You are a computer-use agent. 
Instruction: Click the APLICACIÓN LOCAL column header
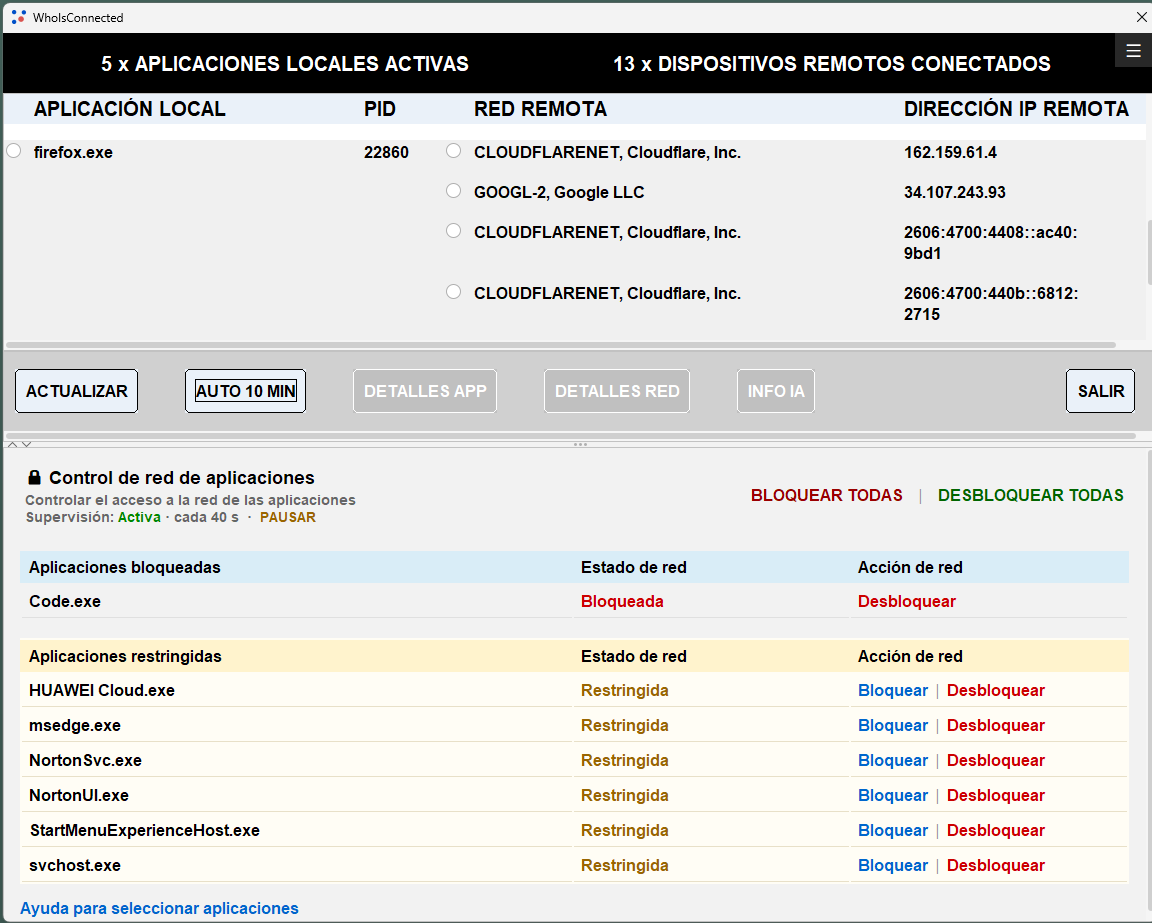[x=129, y=109]
